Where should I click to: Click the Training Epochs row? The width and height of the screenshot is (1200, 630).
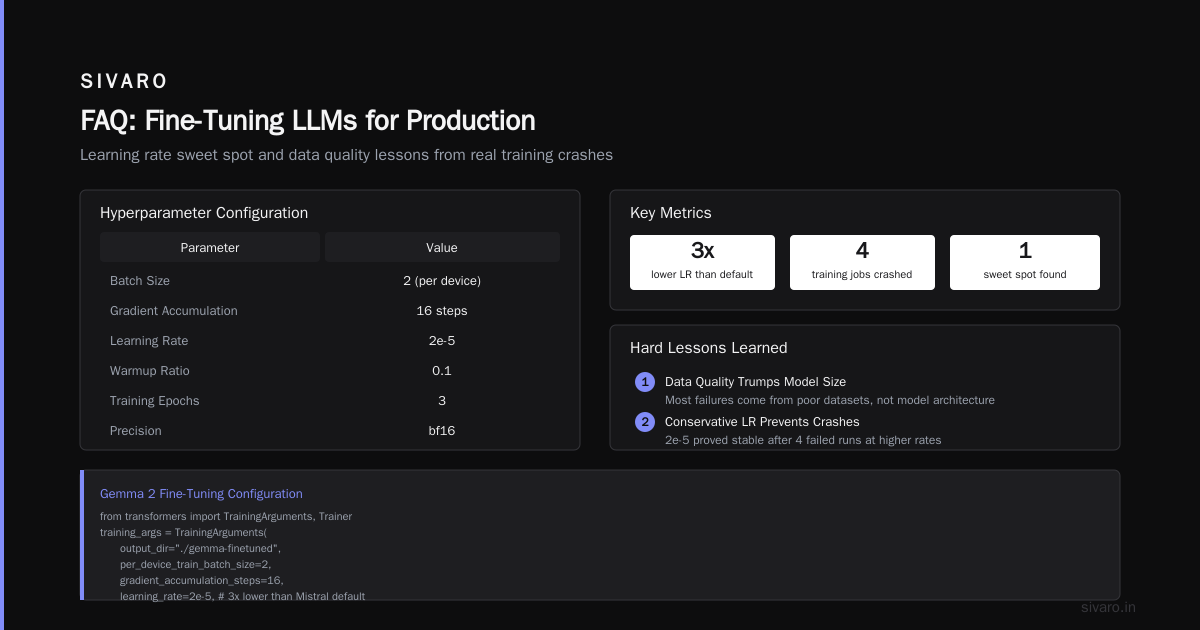330,401
